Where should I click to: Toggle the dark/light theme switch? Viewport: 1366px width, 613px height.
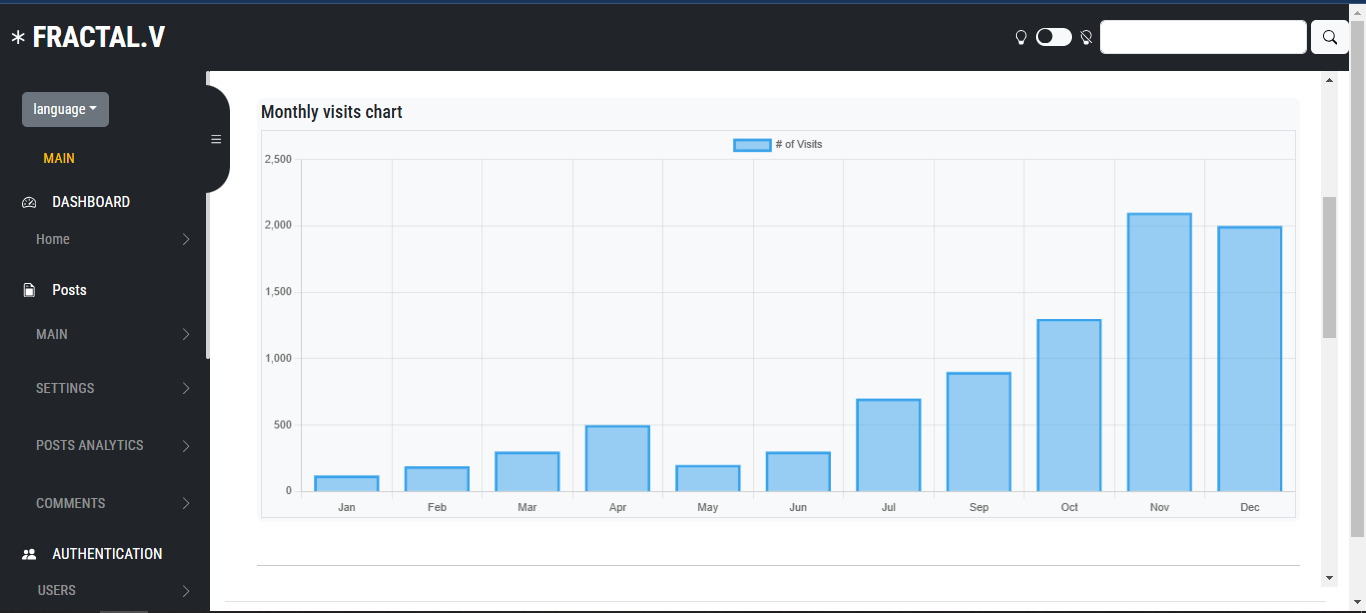(1053, 37)
